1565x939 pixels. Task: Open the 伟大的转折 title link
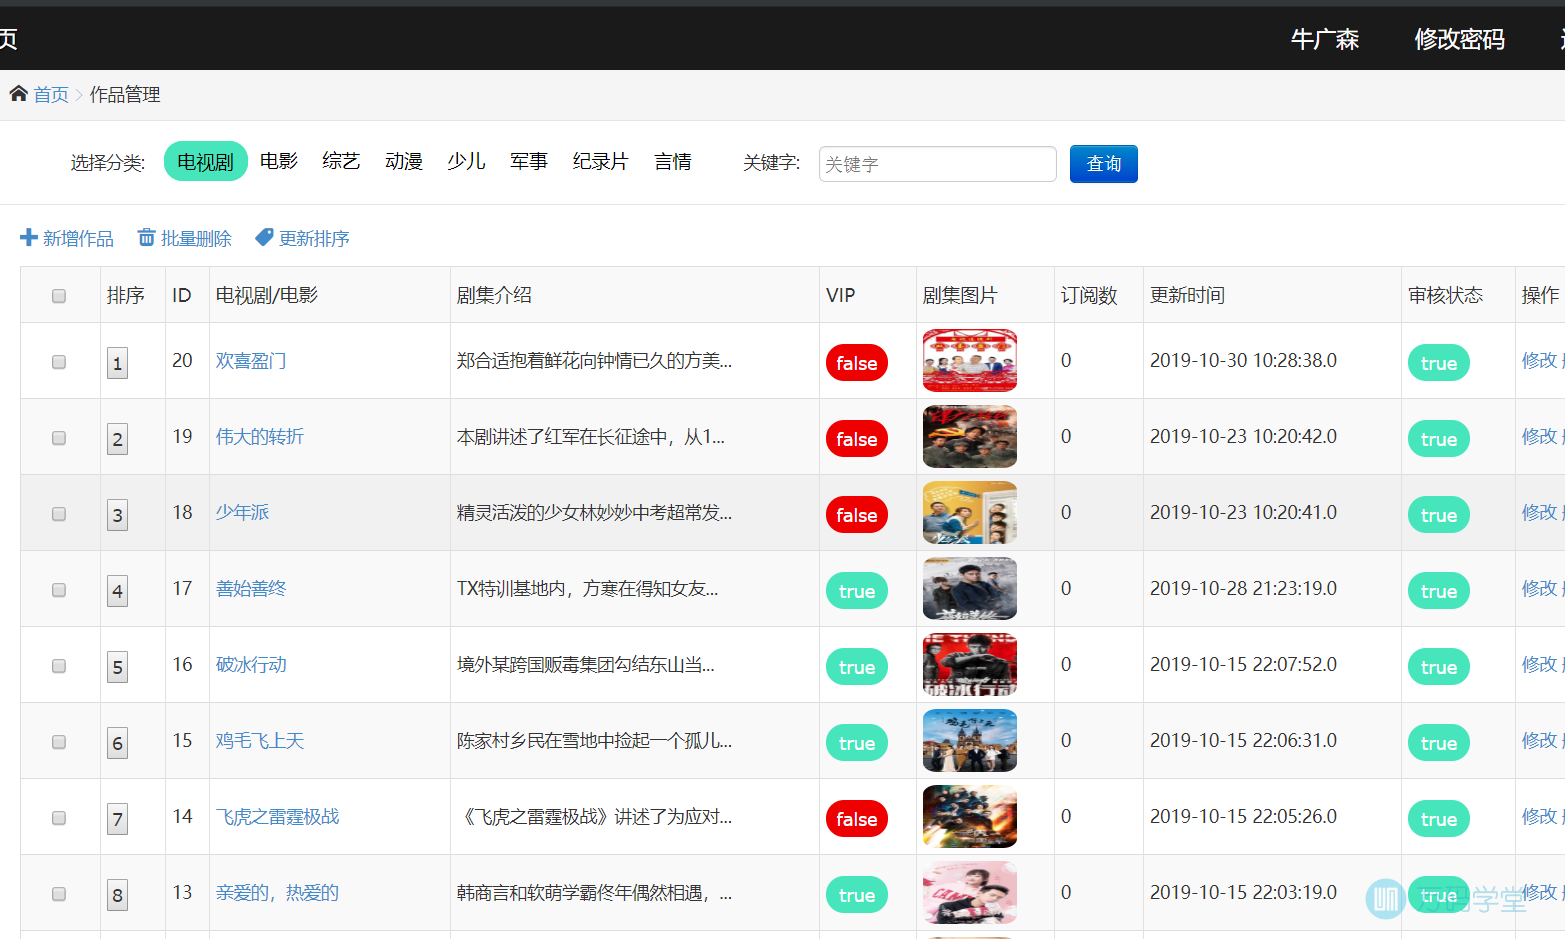[x=260, y=437]
